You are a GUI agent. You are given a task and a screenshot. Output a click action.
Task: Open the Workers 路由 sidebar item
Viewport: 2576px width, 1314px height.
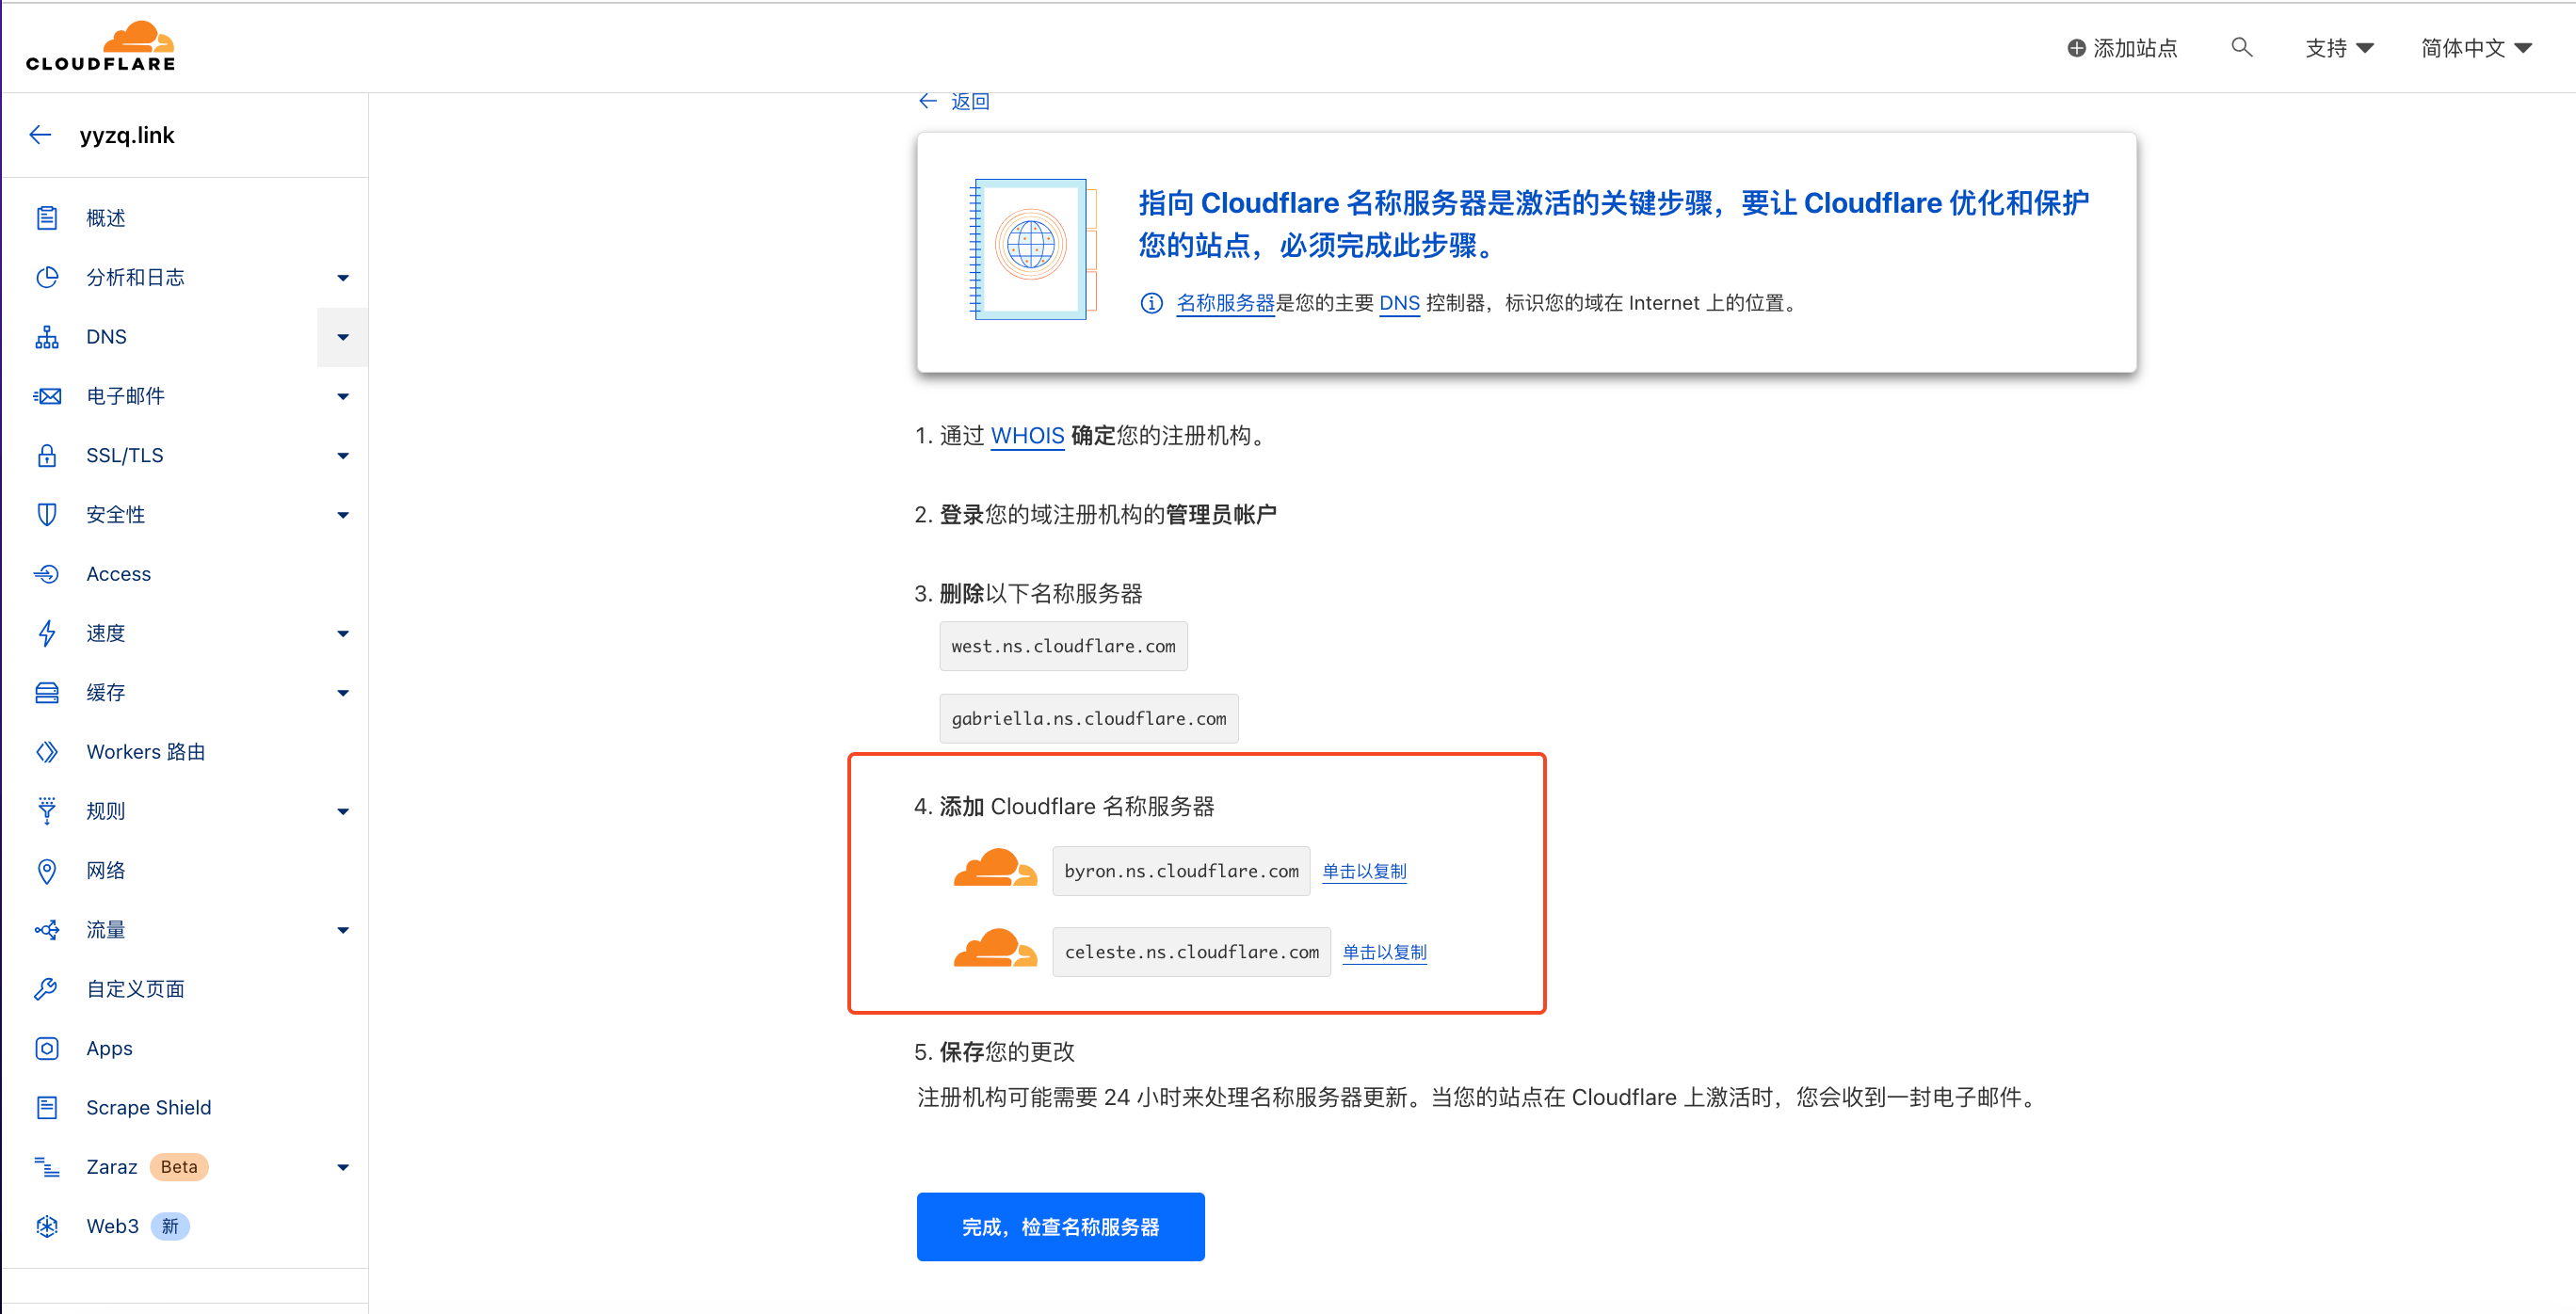click(185, 752)
